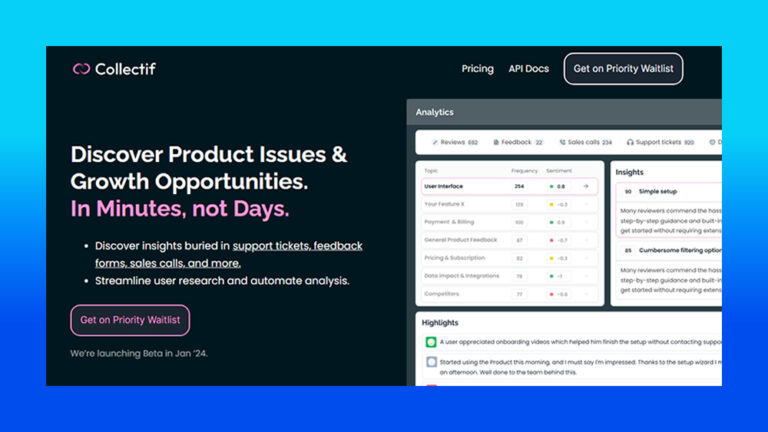Image resolution: width=768 pixels, height=432 pixels.
Task: Open the Simple setup insight card
Action: (669, 210)
